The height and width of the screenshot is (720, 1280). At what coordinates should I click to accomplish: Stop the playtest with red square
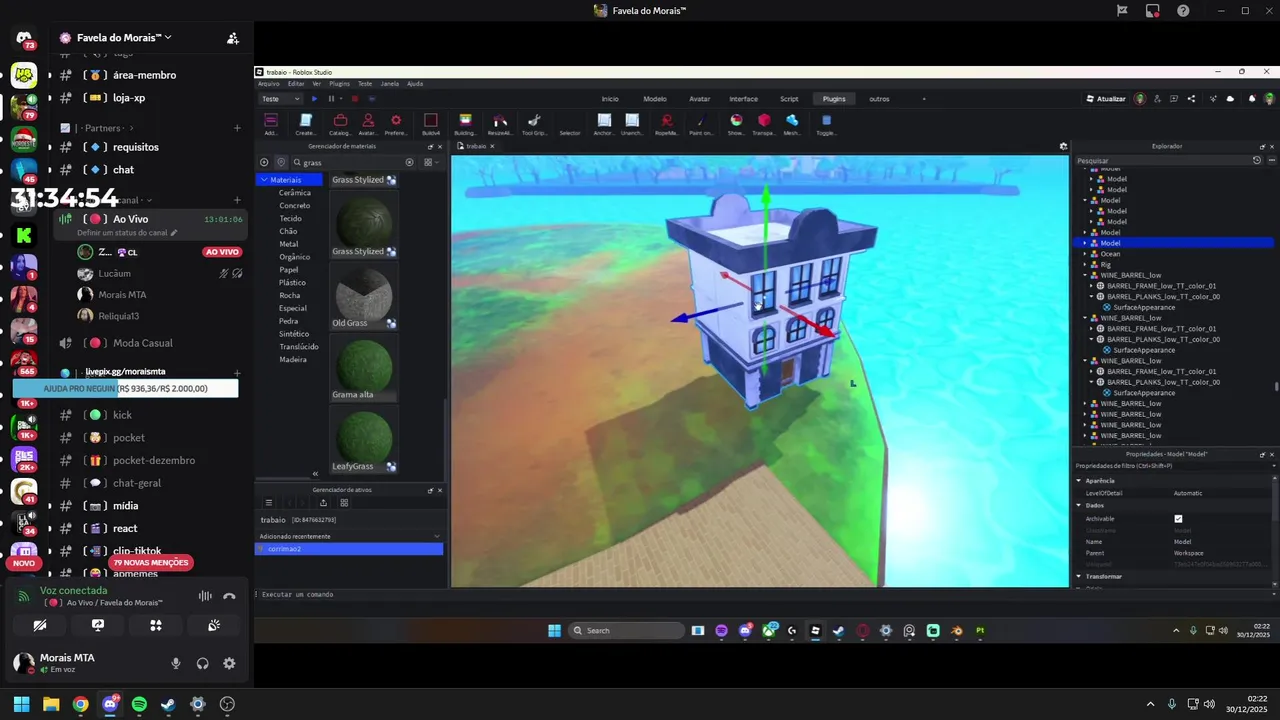[354, 99]
